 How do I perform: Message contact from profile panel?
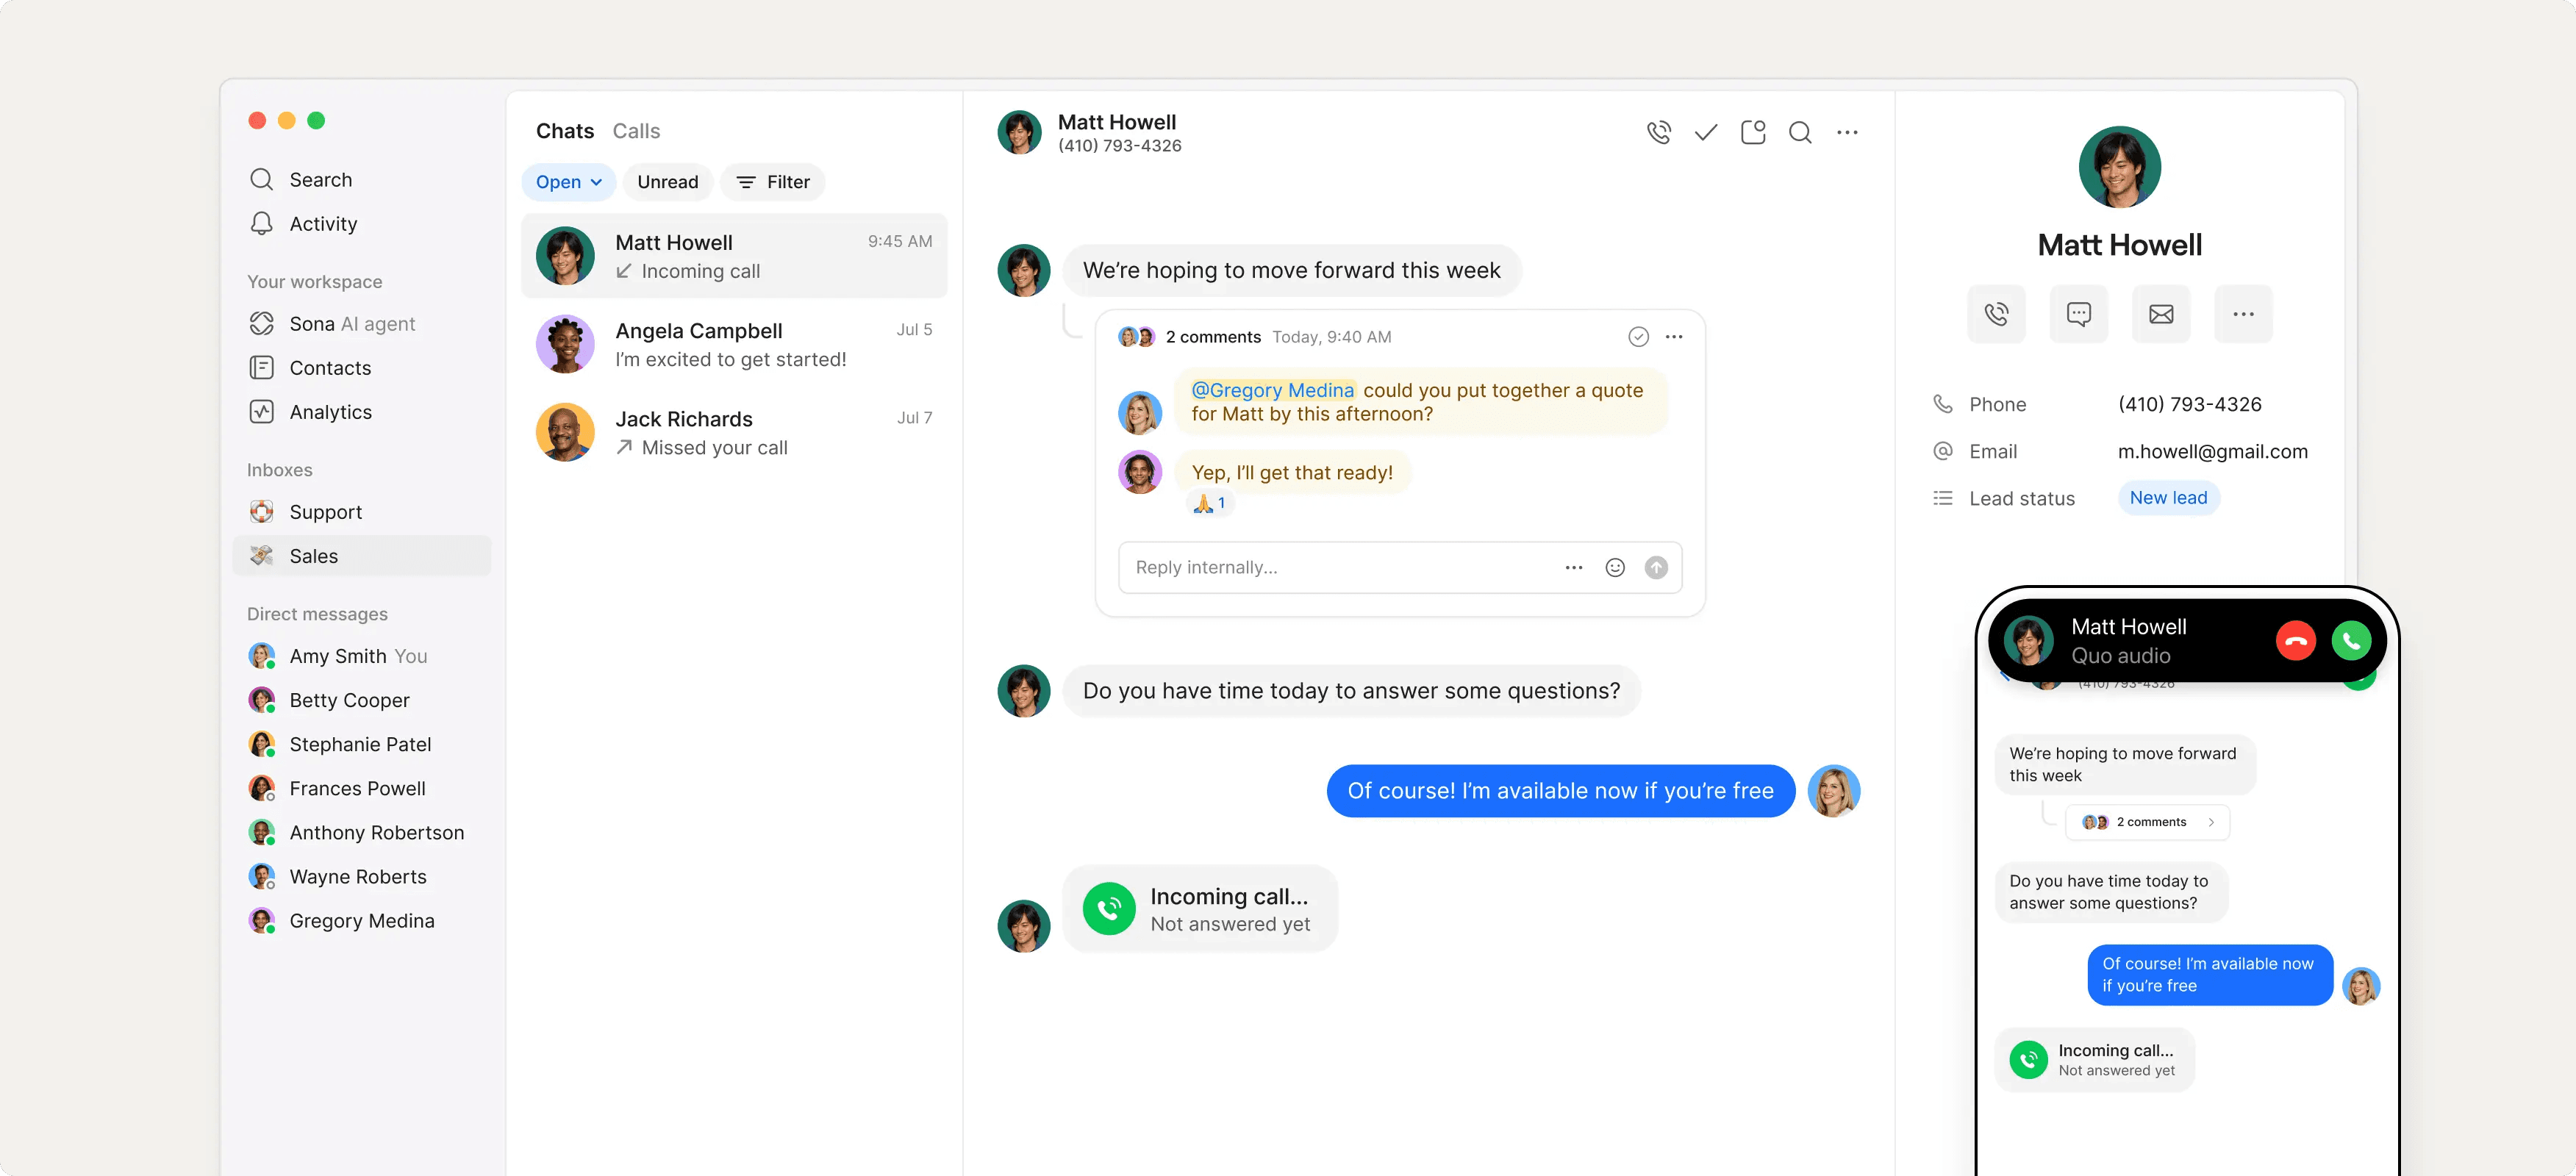[x=2079, y=314]
